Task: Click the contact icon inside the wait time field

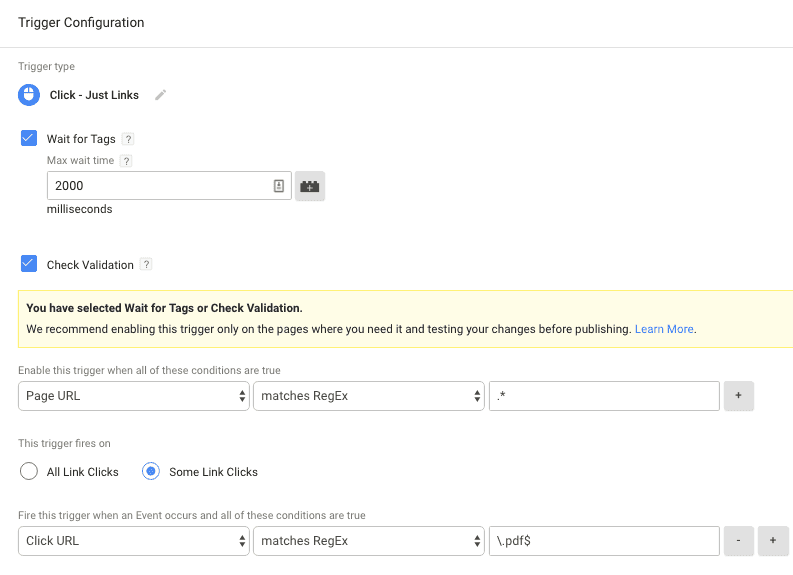Action: [279, 186]
